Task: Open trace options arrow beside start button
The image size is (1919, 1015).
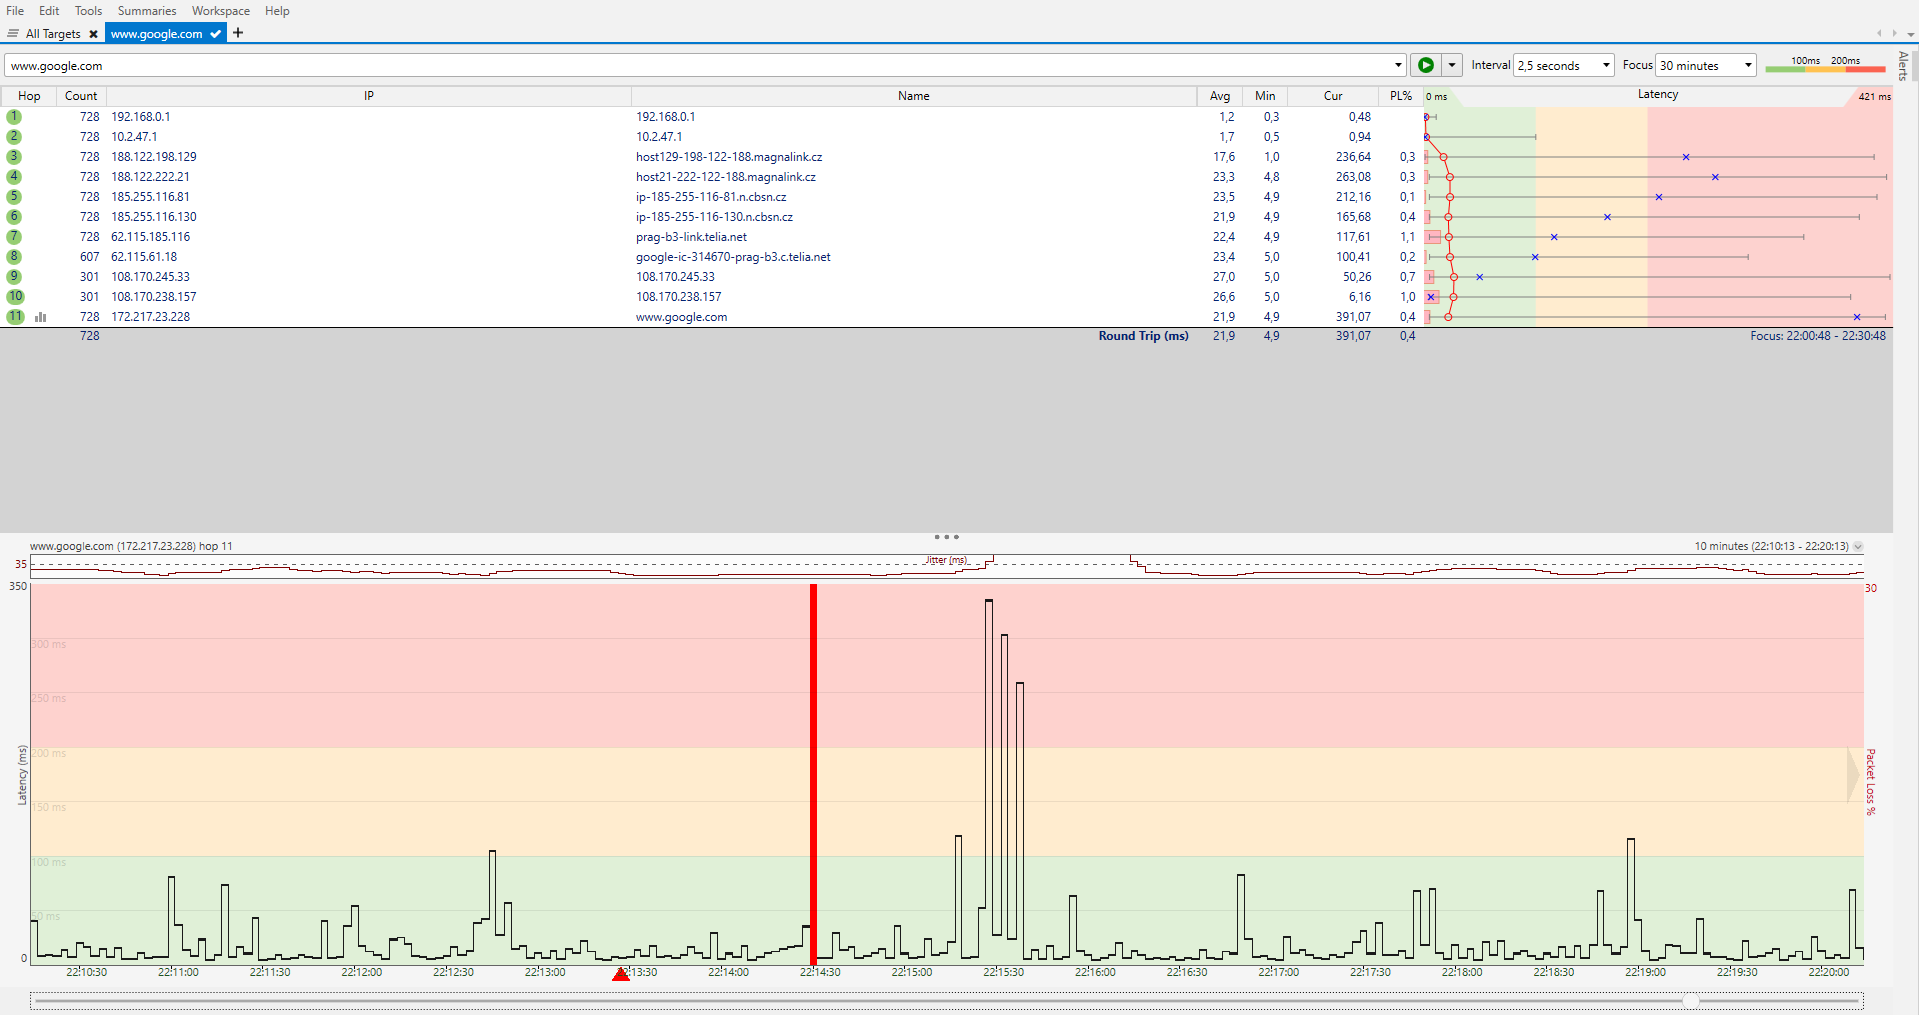Action: pos(1451,65)
